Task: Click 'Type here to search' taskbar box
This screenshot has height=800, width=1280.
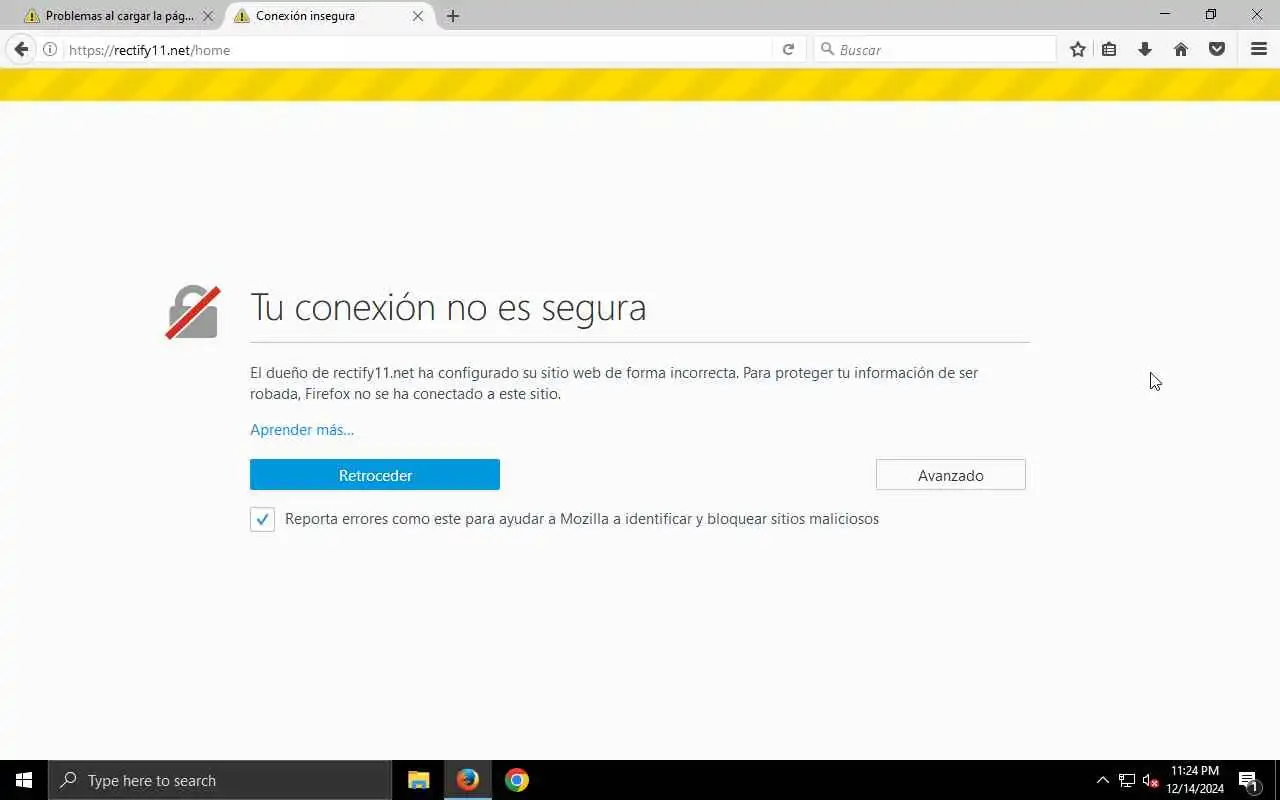Action: click(x=220, y=780)
